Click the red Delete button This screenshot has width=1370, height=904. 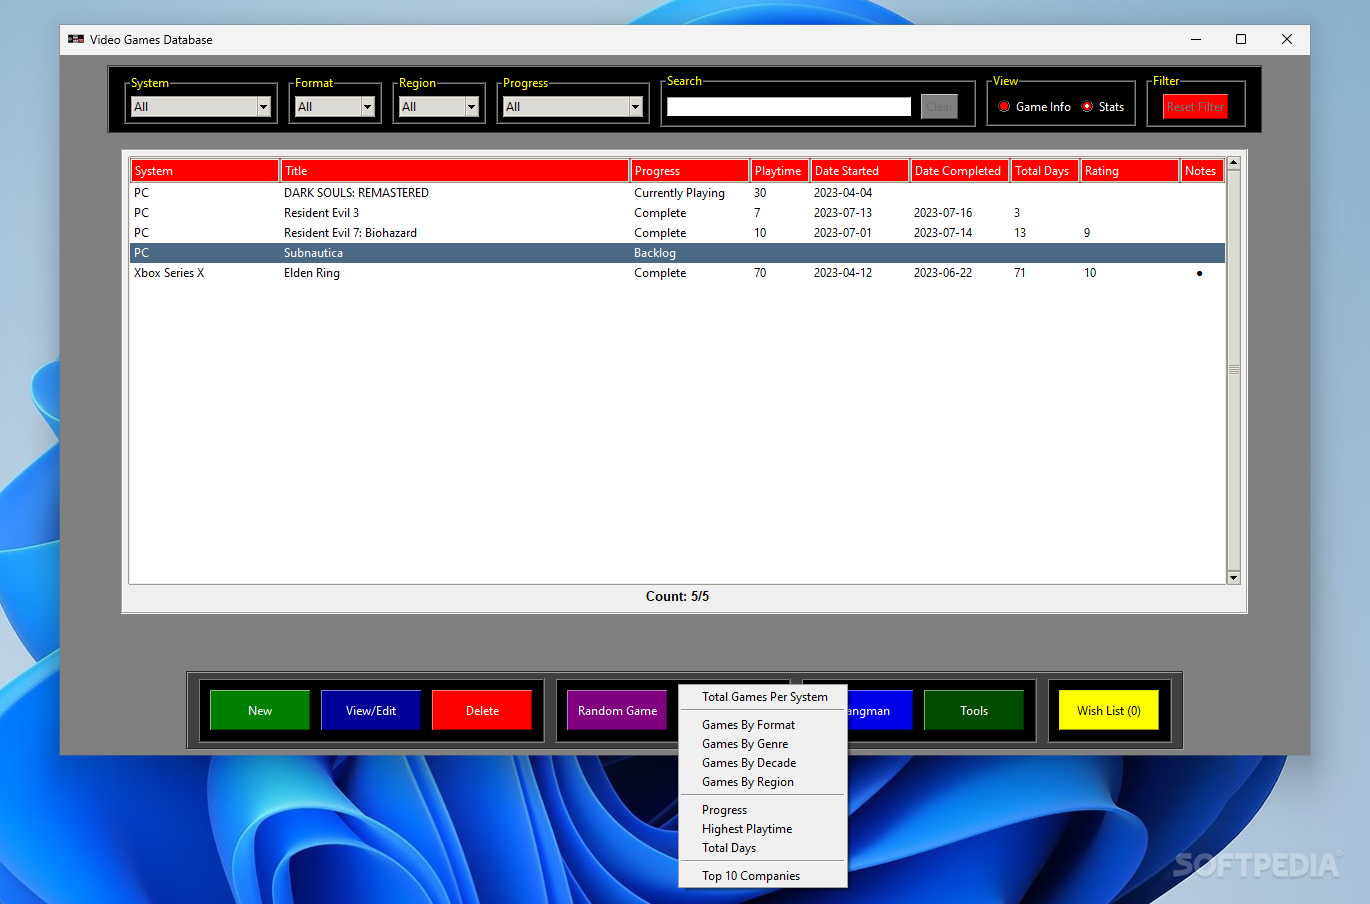coord(482,711)
